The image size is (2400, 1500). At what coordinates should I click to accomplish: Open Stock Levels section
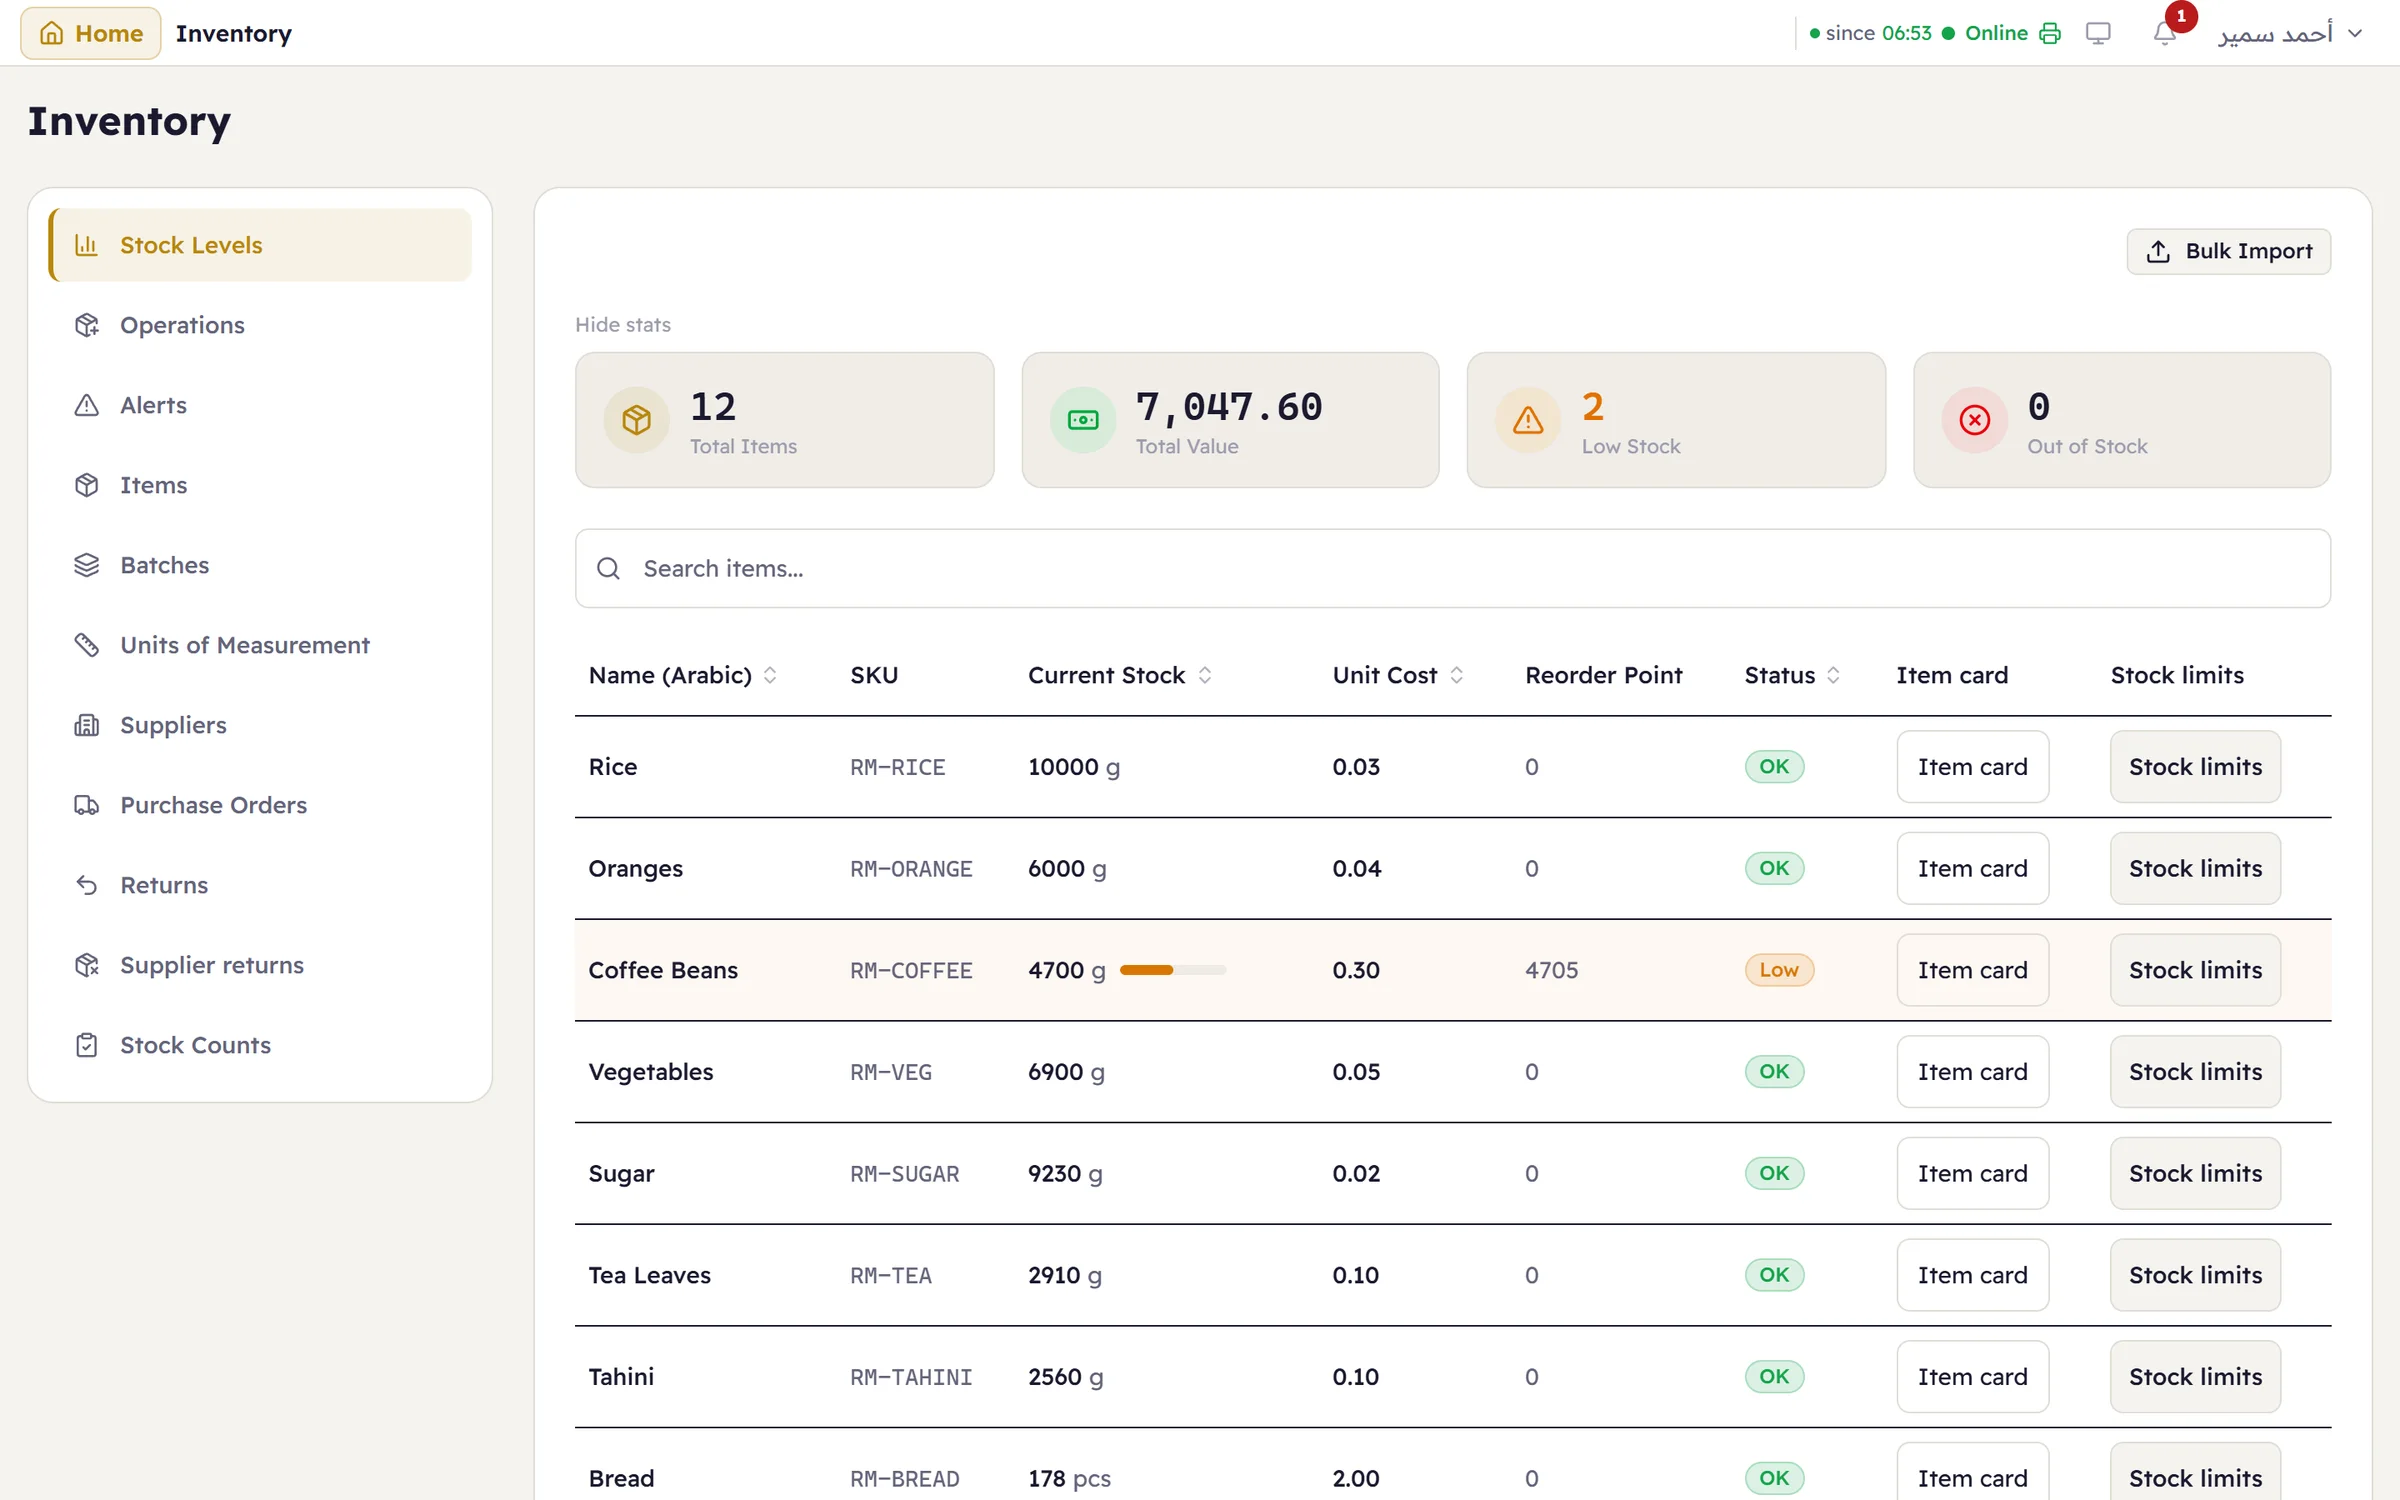tap(260, 245)
